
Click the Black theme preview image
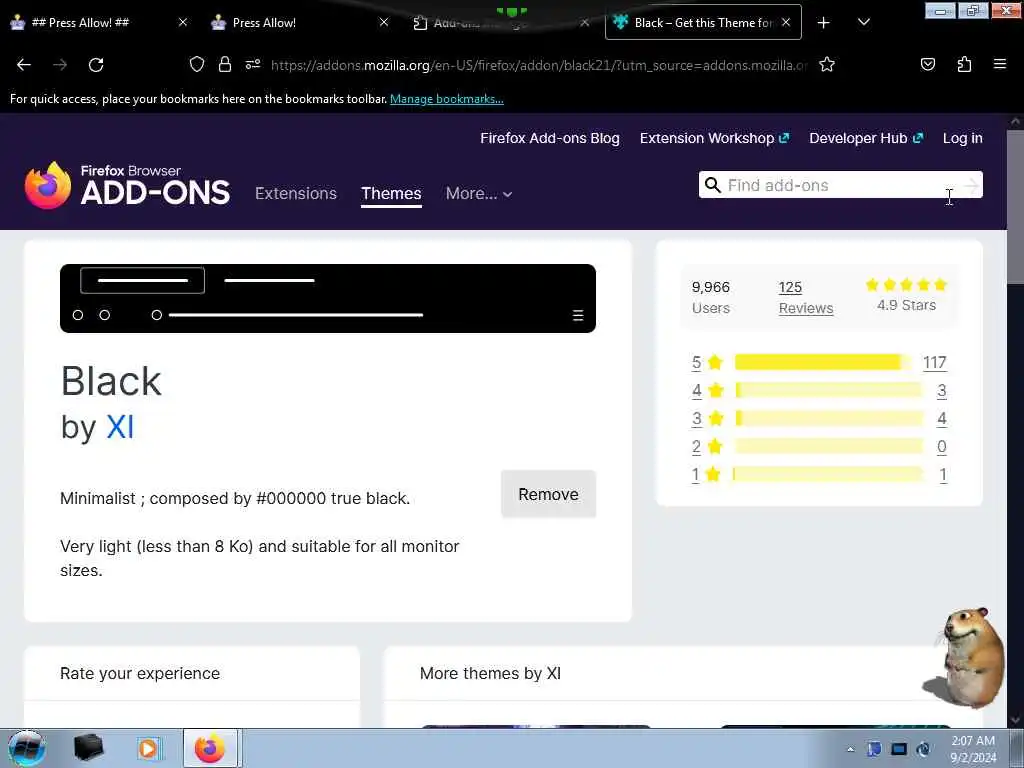tap(328, 298)
